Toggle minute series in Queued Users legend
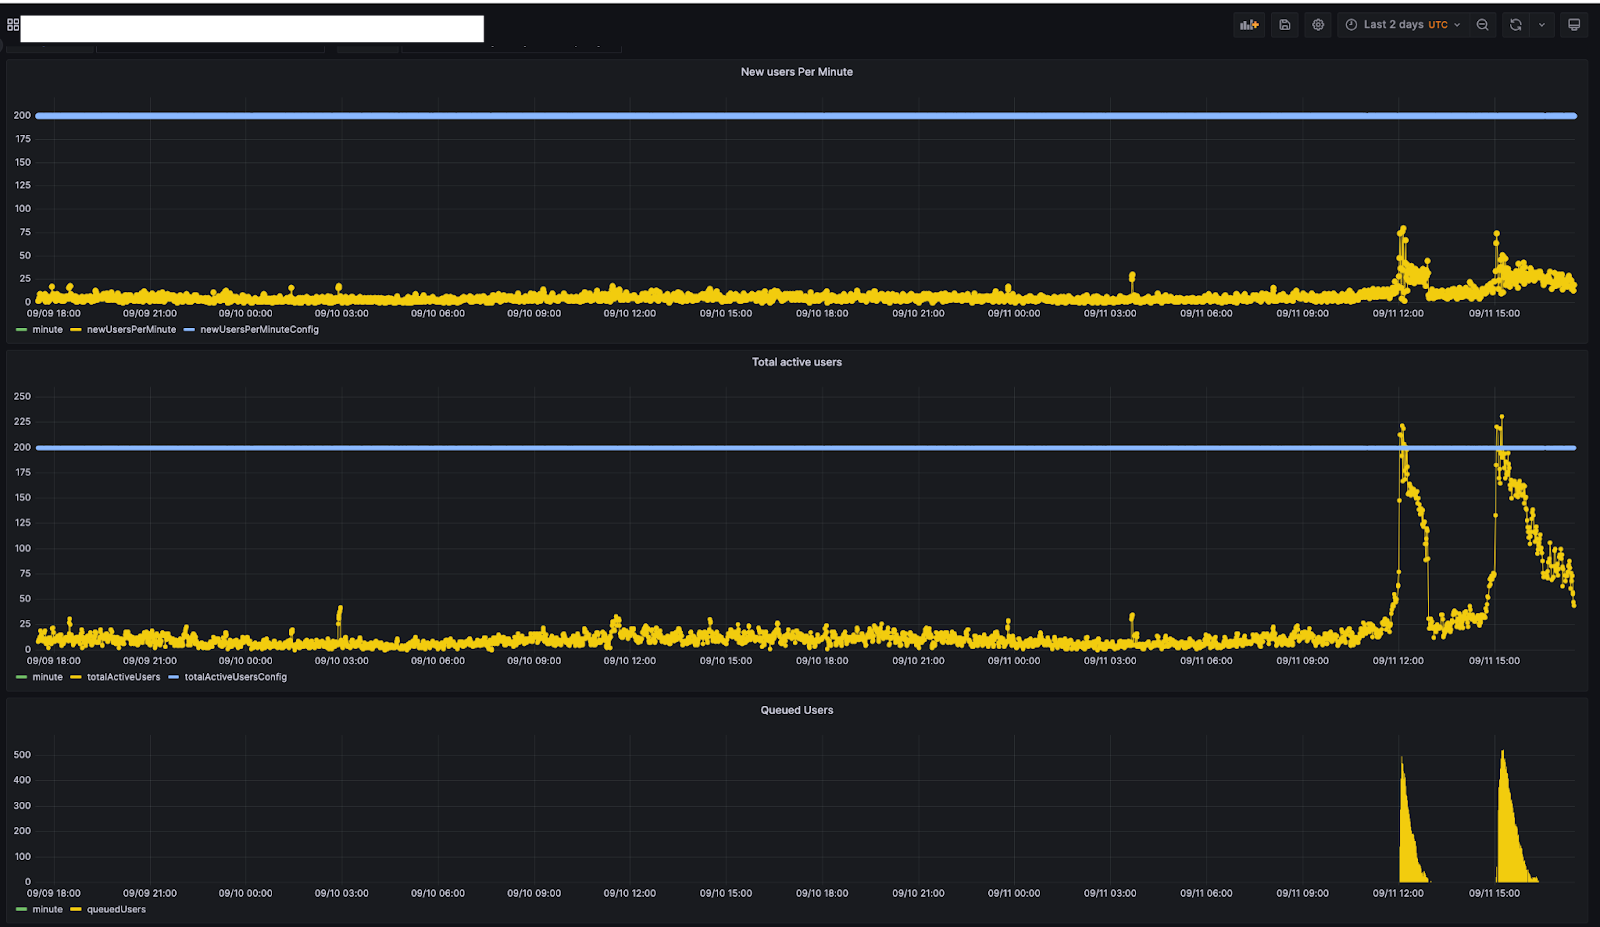 pos(47,909)
